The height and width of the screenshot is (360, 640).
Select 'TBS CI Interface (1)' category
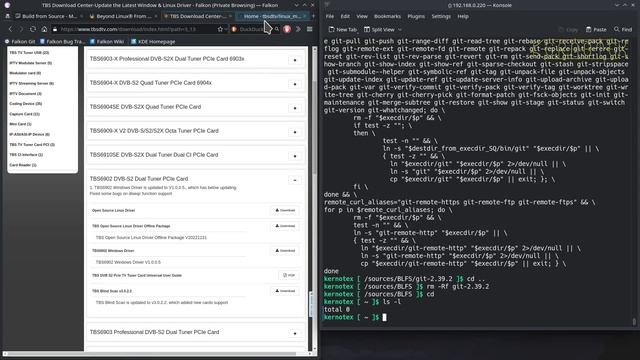(26, 155)
